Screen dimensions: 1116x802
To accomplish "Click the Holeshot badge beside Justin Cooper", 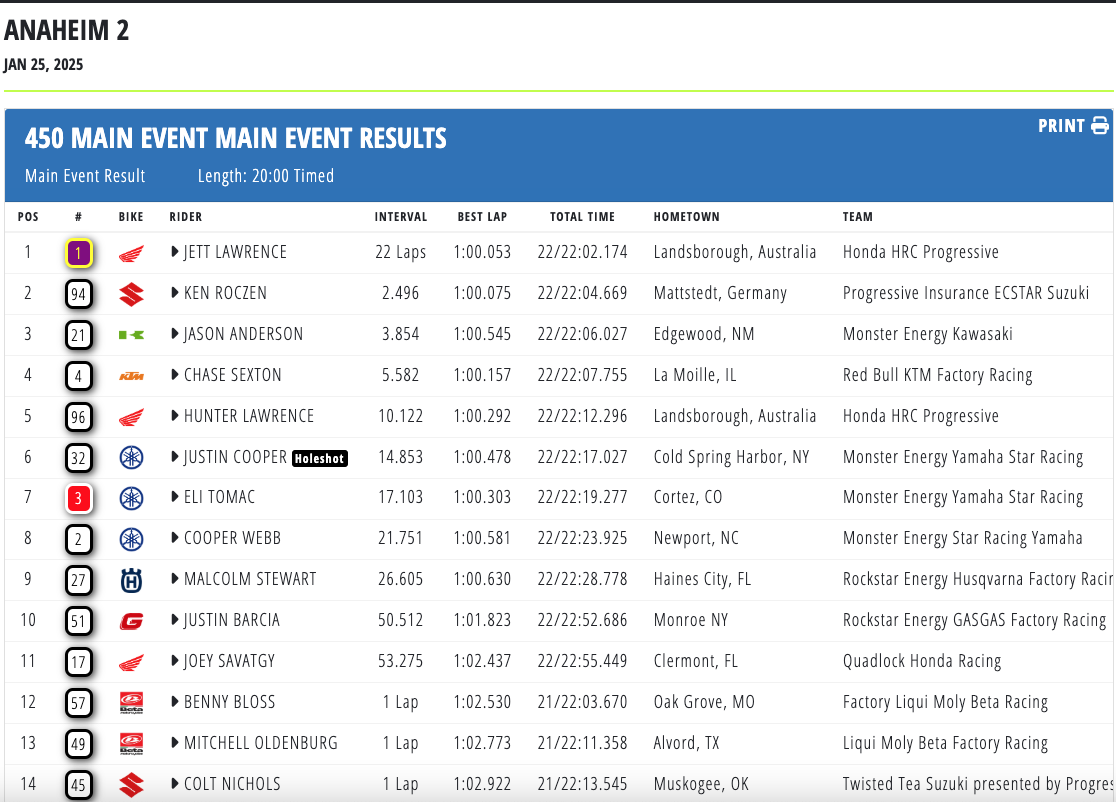I will click(x=320, y=459).
